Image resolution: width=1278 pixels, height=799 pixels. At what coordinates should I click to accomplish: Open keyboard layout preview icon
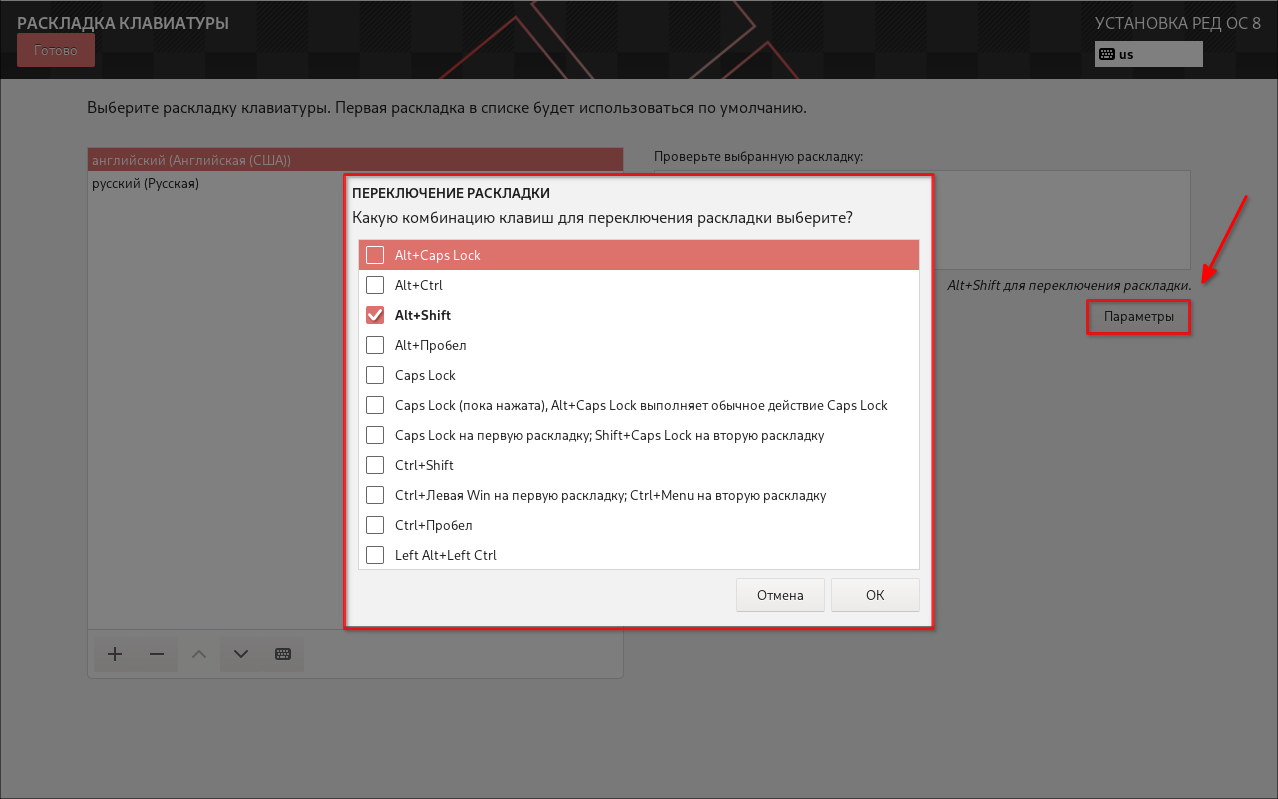tap(283, 654)
